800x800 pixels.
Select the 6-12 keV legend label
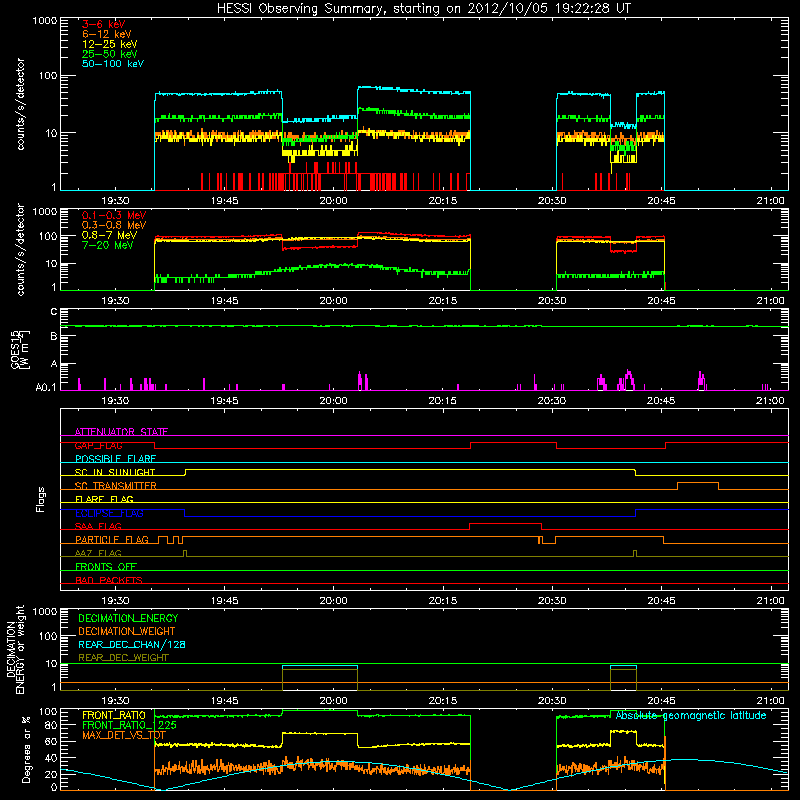pos(107,34)
